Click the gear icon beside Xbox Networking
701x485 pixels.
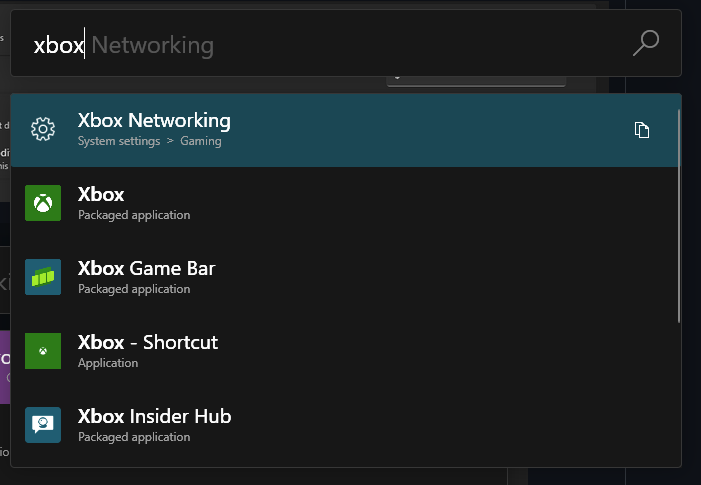[x=43, y=130]
